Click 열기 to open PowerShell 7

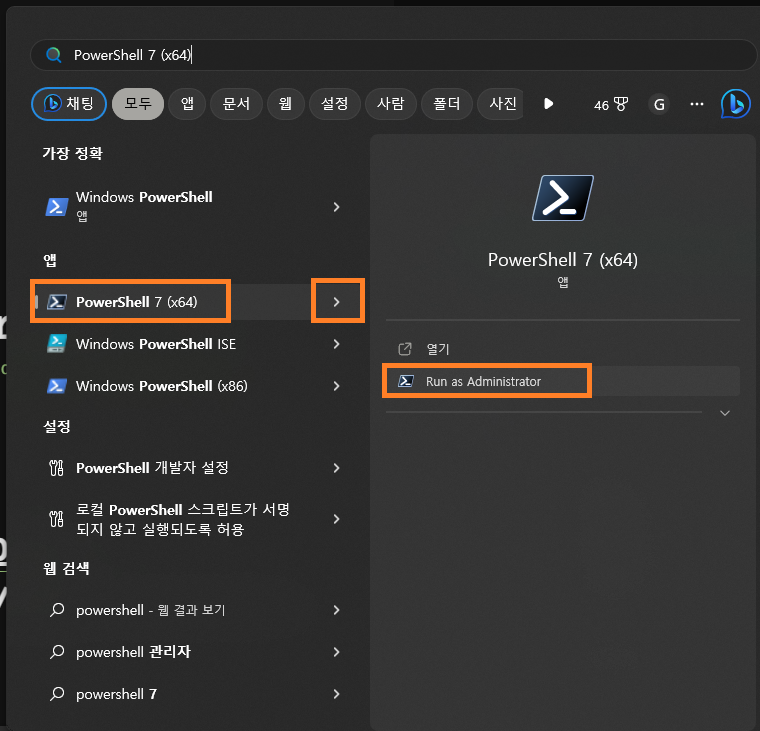pos(563,349)
